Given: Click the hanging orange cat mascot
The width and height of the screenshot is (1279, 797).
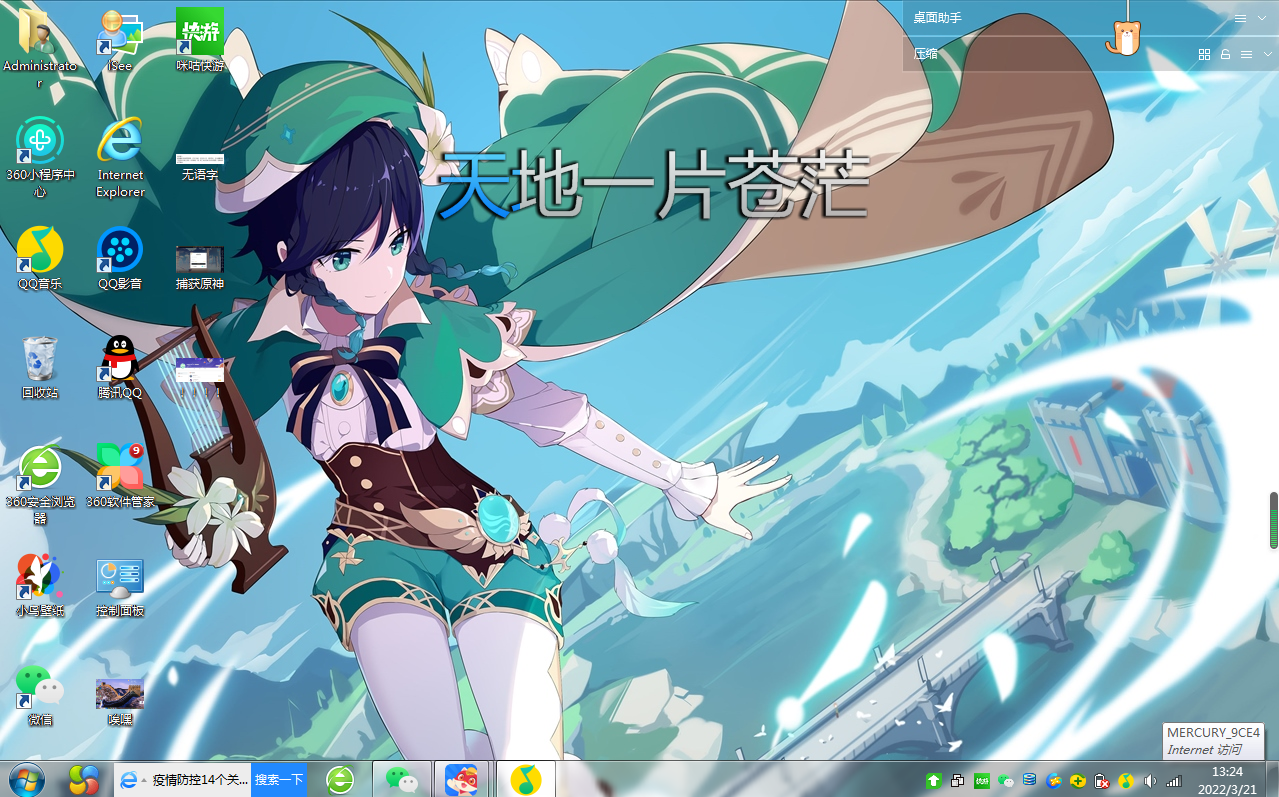Looking at the screenshot, I should click(1126, 37).
